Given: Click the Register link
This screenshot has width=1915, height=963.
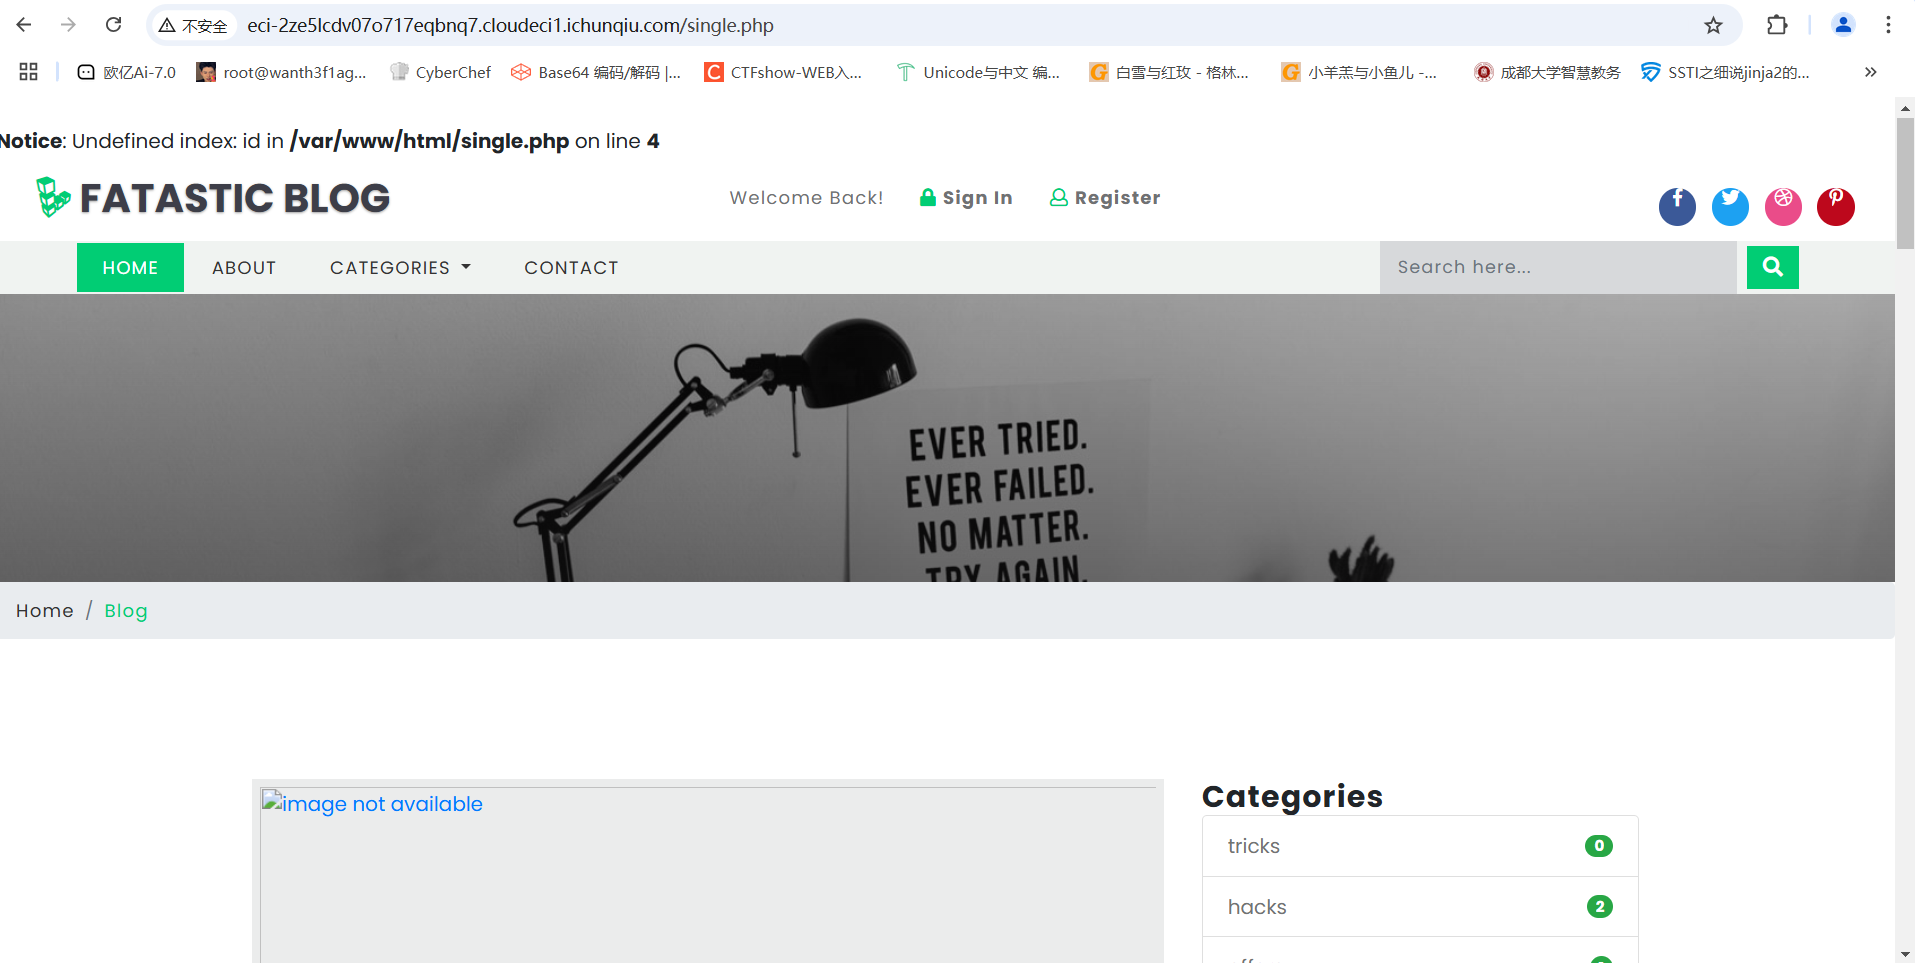Looking at the screenshot, I should pos(1105,198).
